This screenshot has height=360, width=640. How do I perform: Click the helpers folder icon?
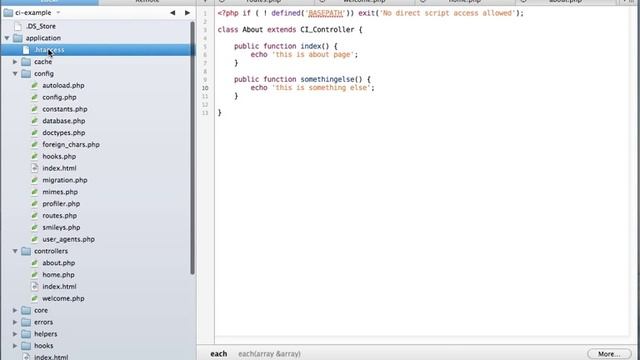(x=26, y=334)
